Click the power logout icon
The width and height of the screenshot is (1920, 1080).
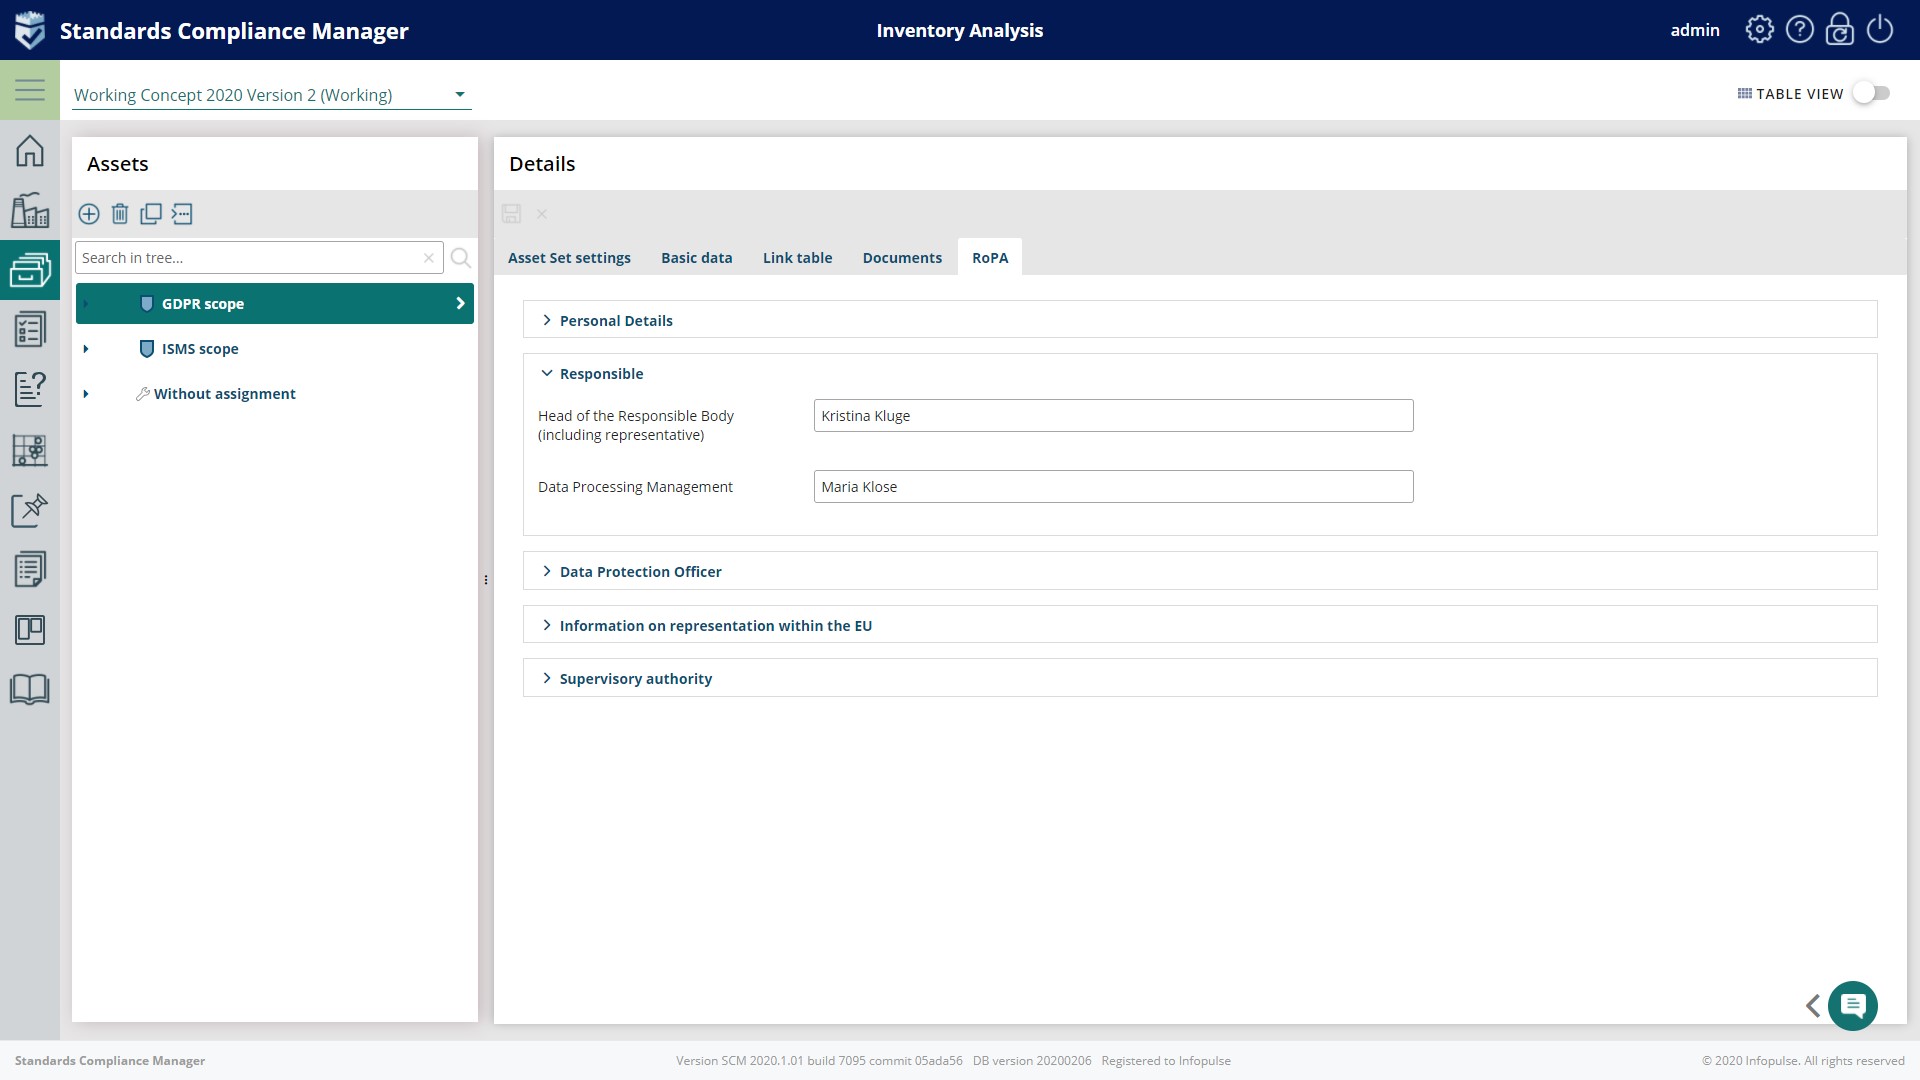click(1880, 30)
